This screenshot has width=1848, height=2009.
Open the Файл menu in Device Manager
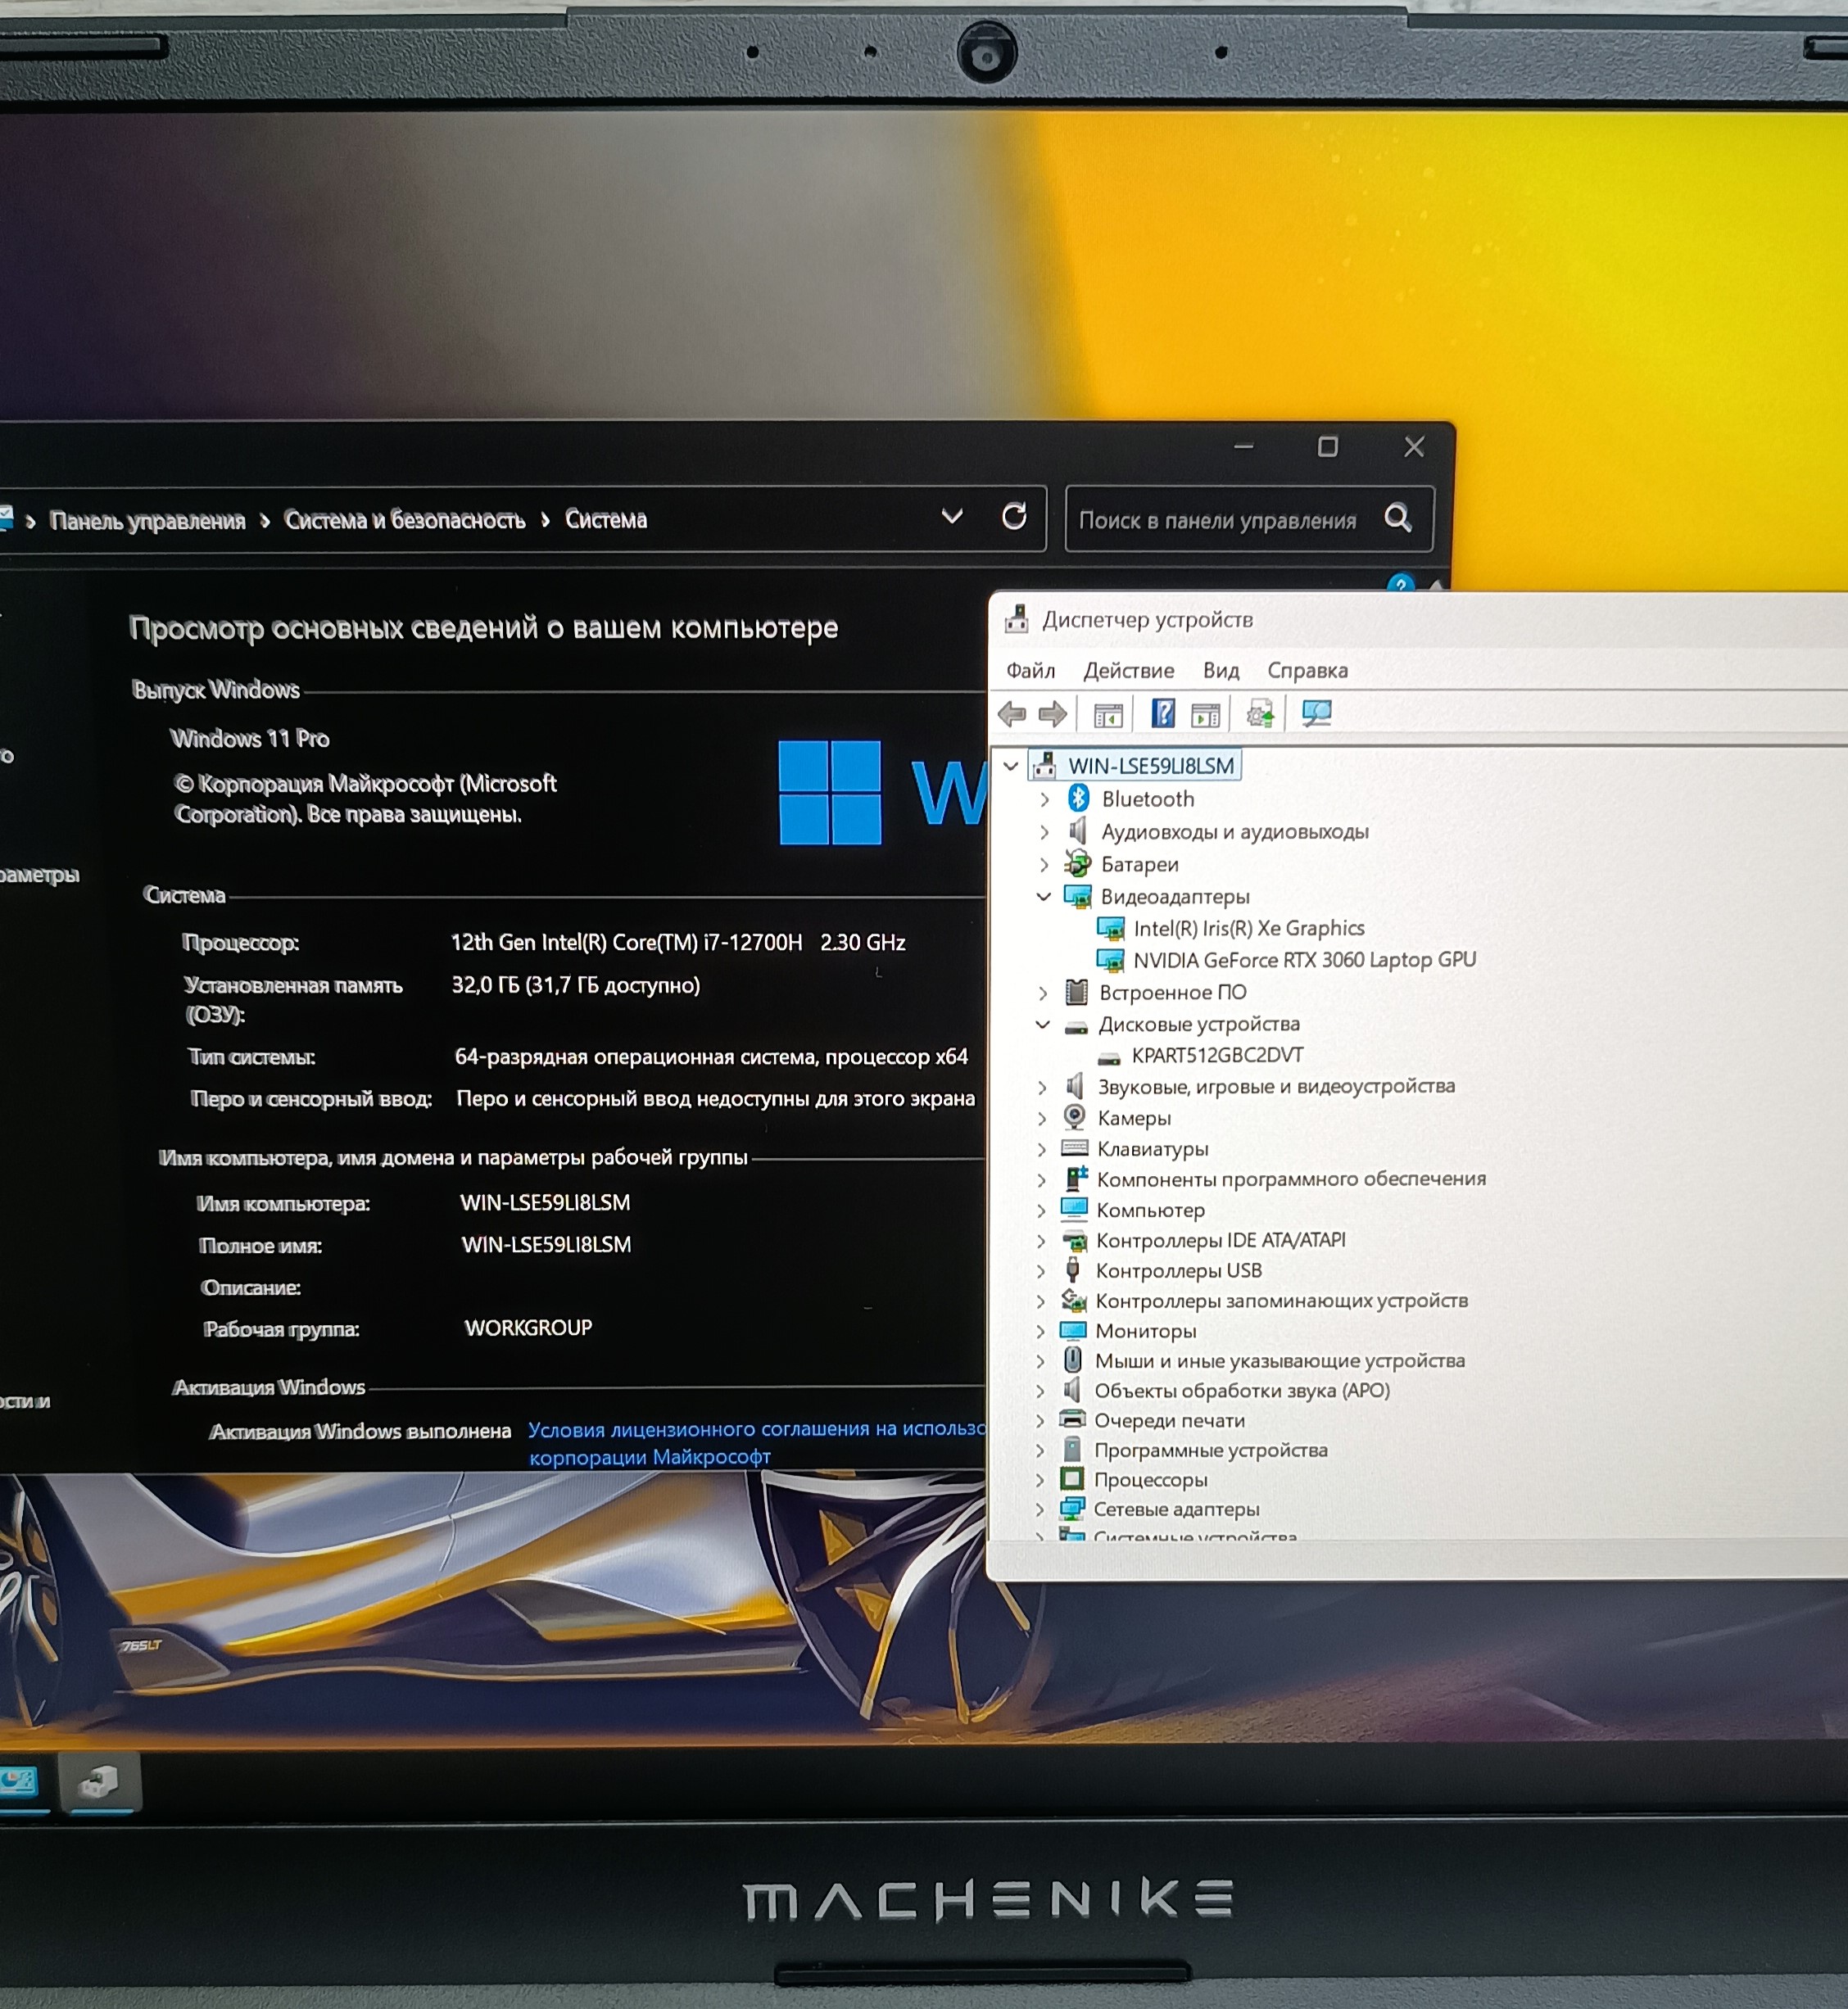point(1030,670)
